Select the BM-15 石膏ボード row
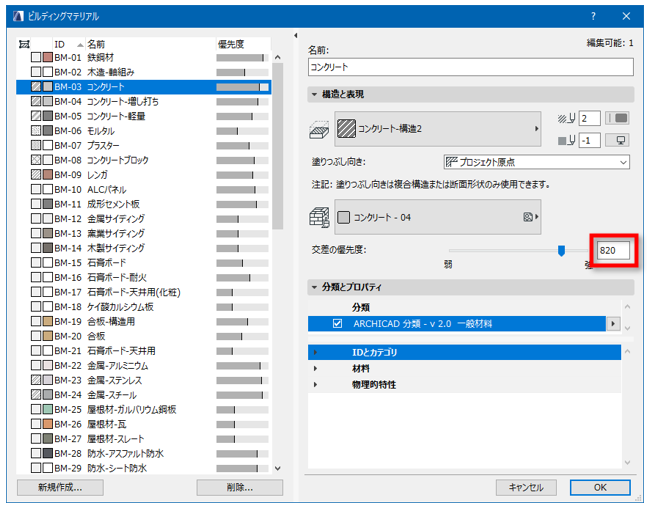Screen dimensions: 653x512 tap(144, 262)
